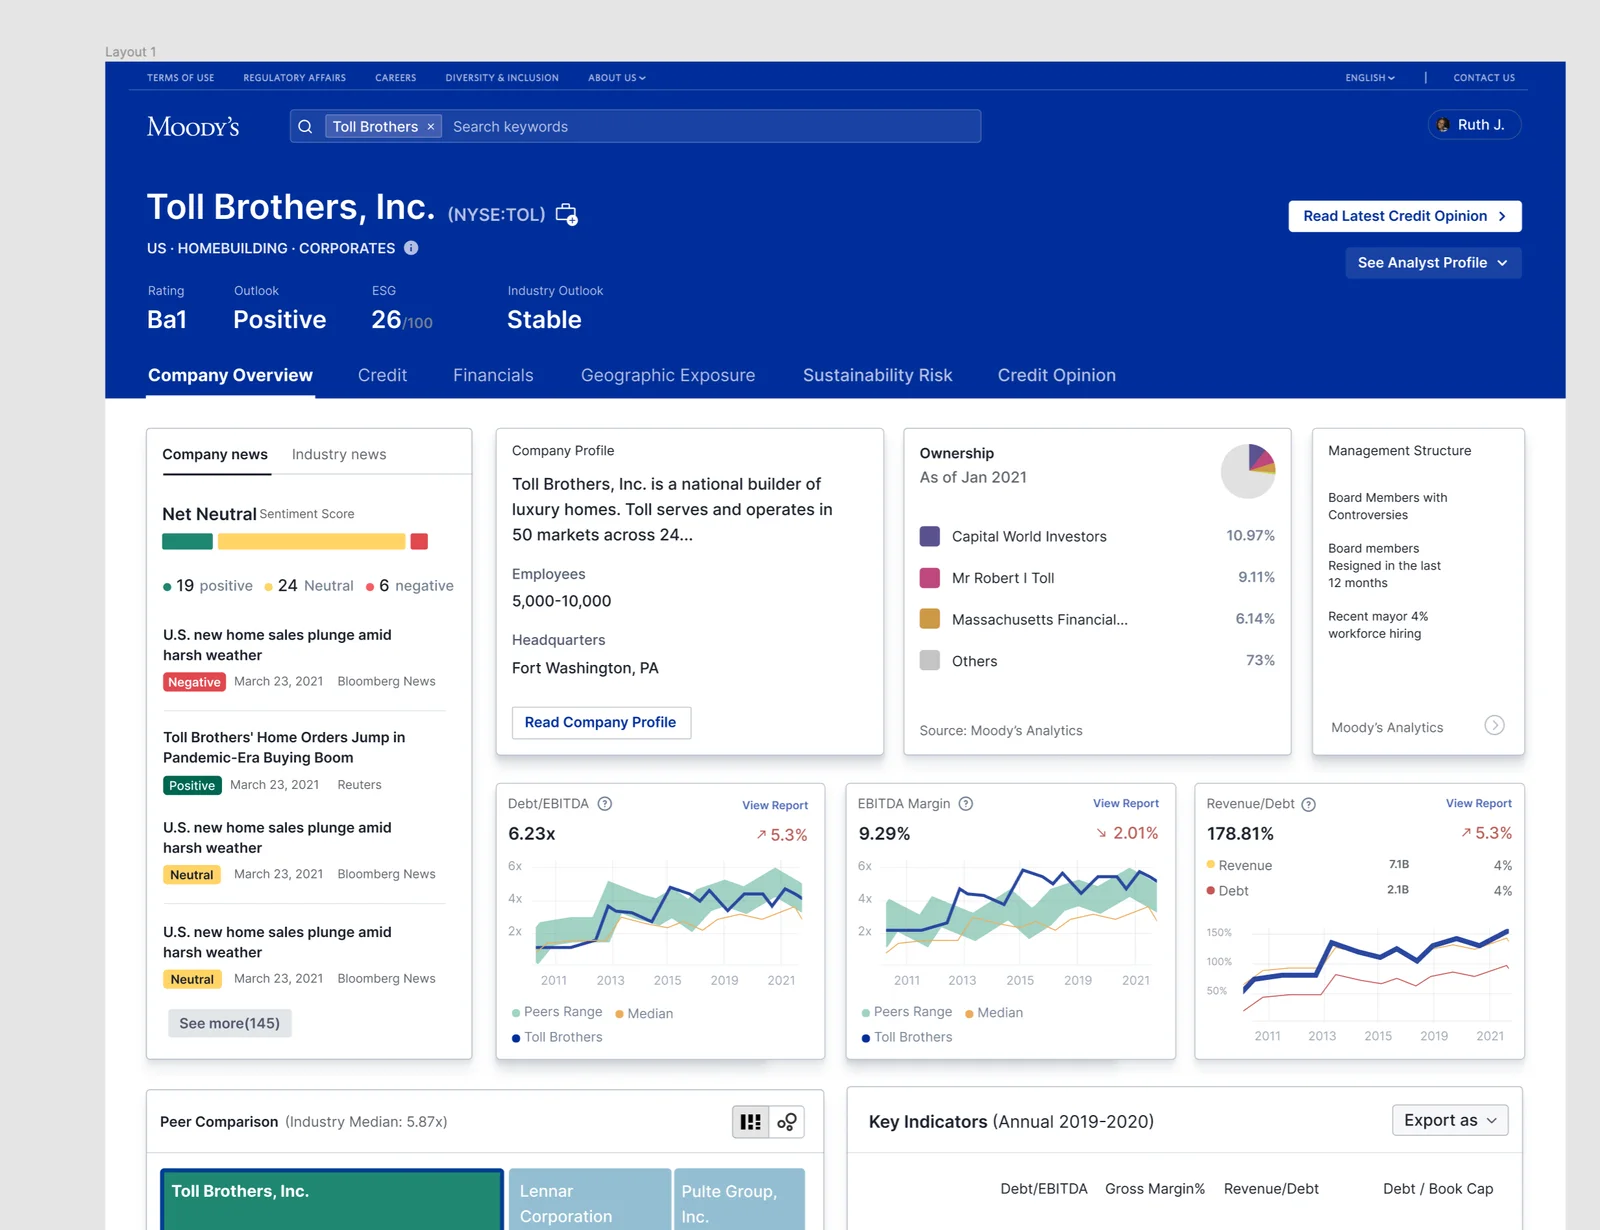Open the CONTACT US link
The image size is (1600, 1230).
click(1484, 78)
